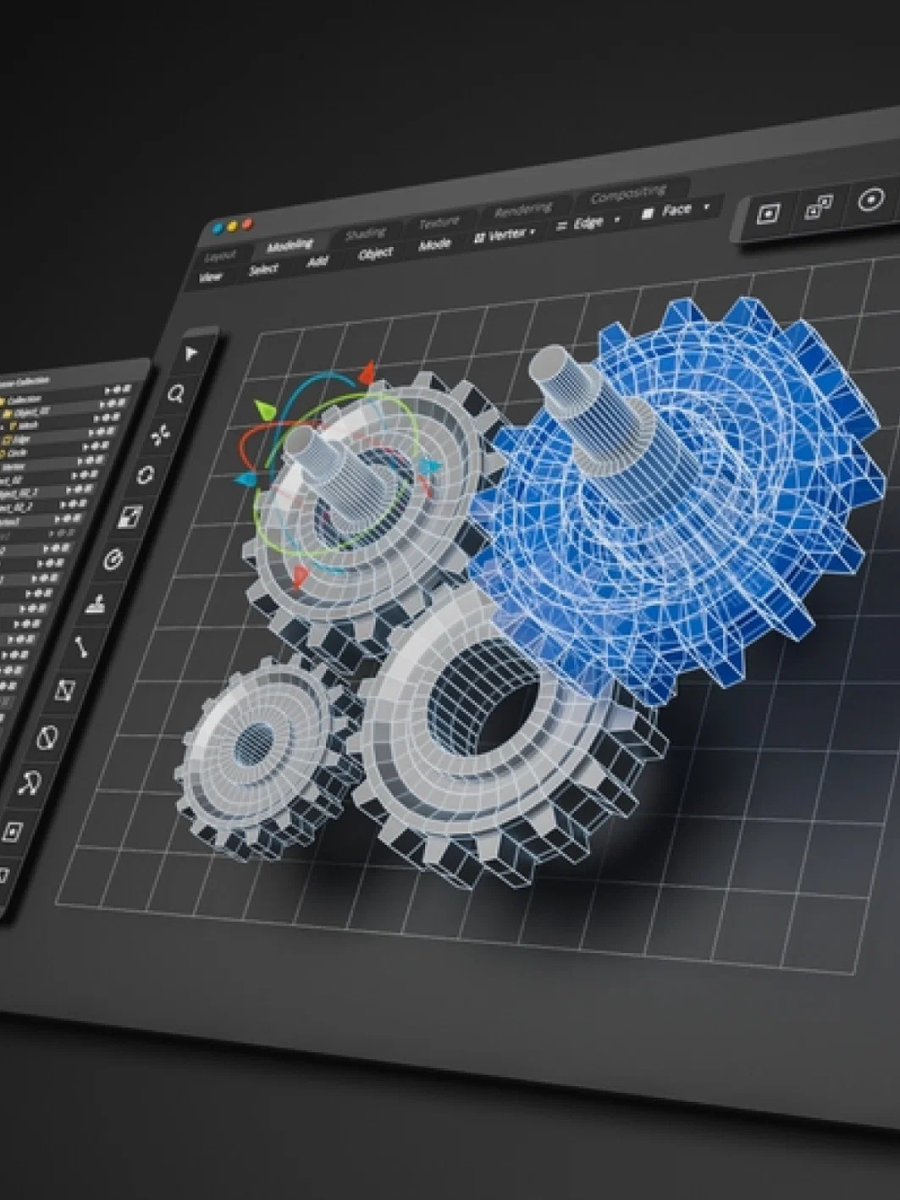Open the Select menu
This screenshot has width=900, height=1200.
point(264,269)
